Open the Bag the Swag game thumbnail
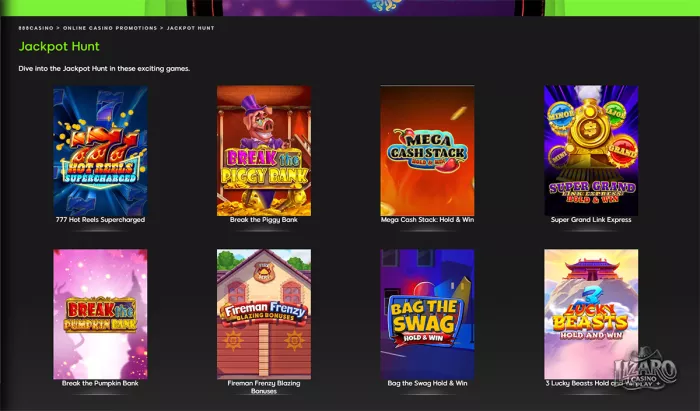 [427, 314]
